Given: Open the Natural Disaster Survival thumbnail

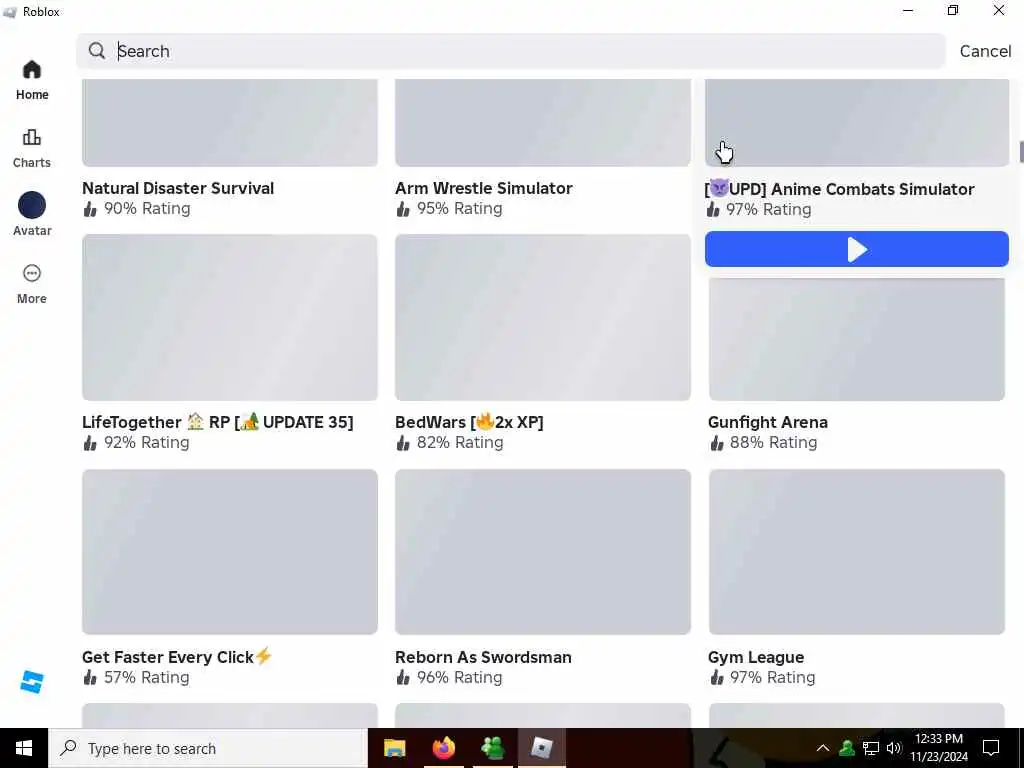Looking at the screenshot, I should tap(230, 123).
